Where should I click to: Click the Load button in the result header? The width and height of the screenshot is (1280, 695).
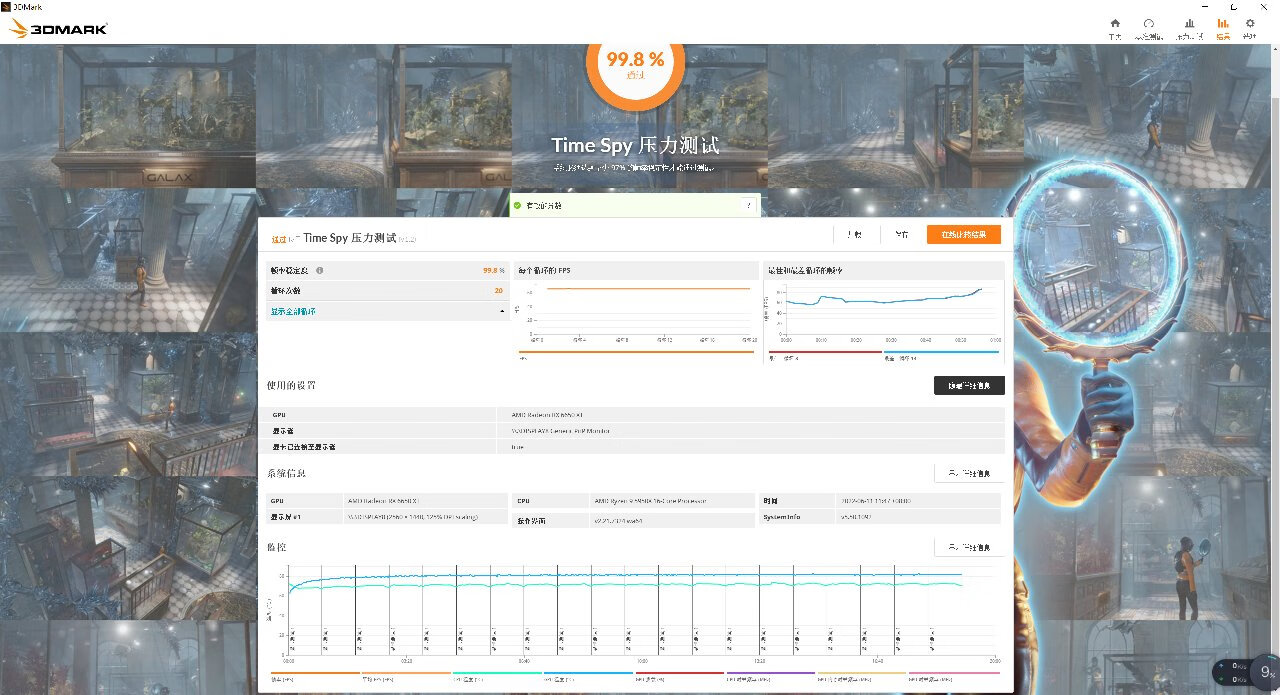coord(855,235)
